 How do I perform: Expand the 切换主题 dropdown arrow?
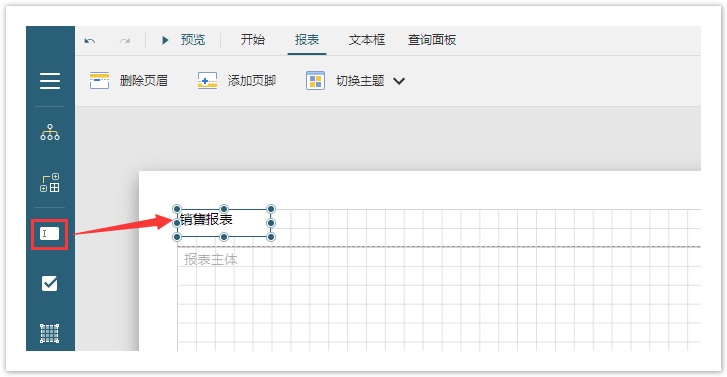pyautogui.click(x=399, y=81)
